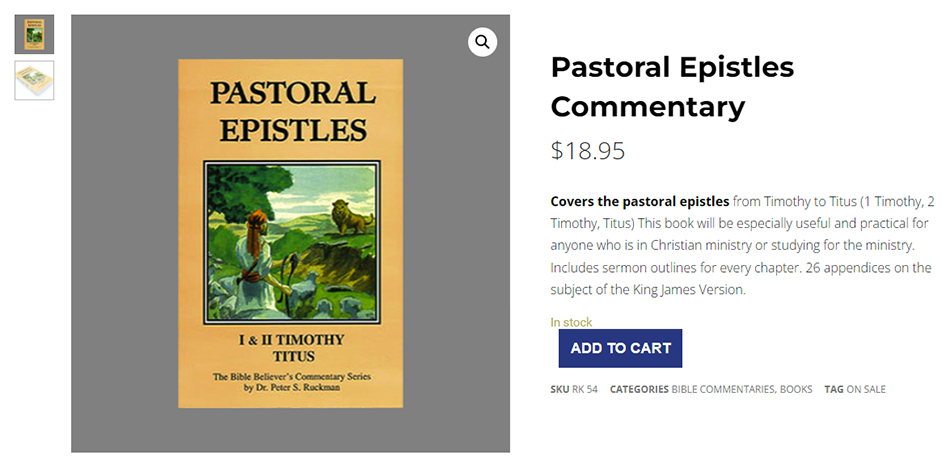Screen dimensions: 950x468
Task: Click the In stock status label
Action: click(x=571, y=322)
